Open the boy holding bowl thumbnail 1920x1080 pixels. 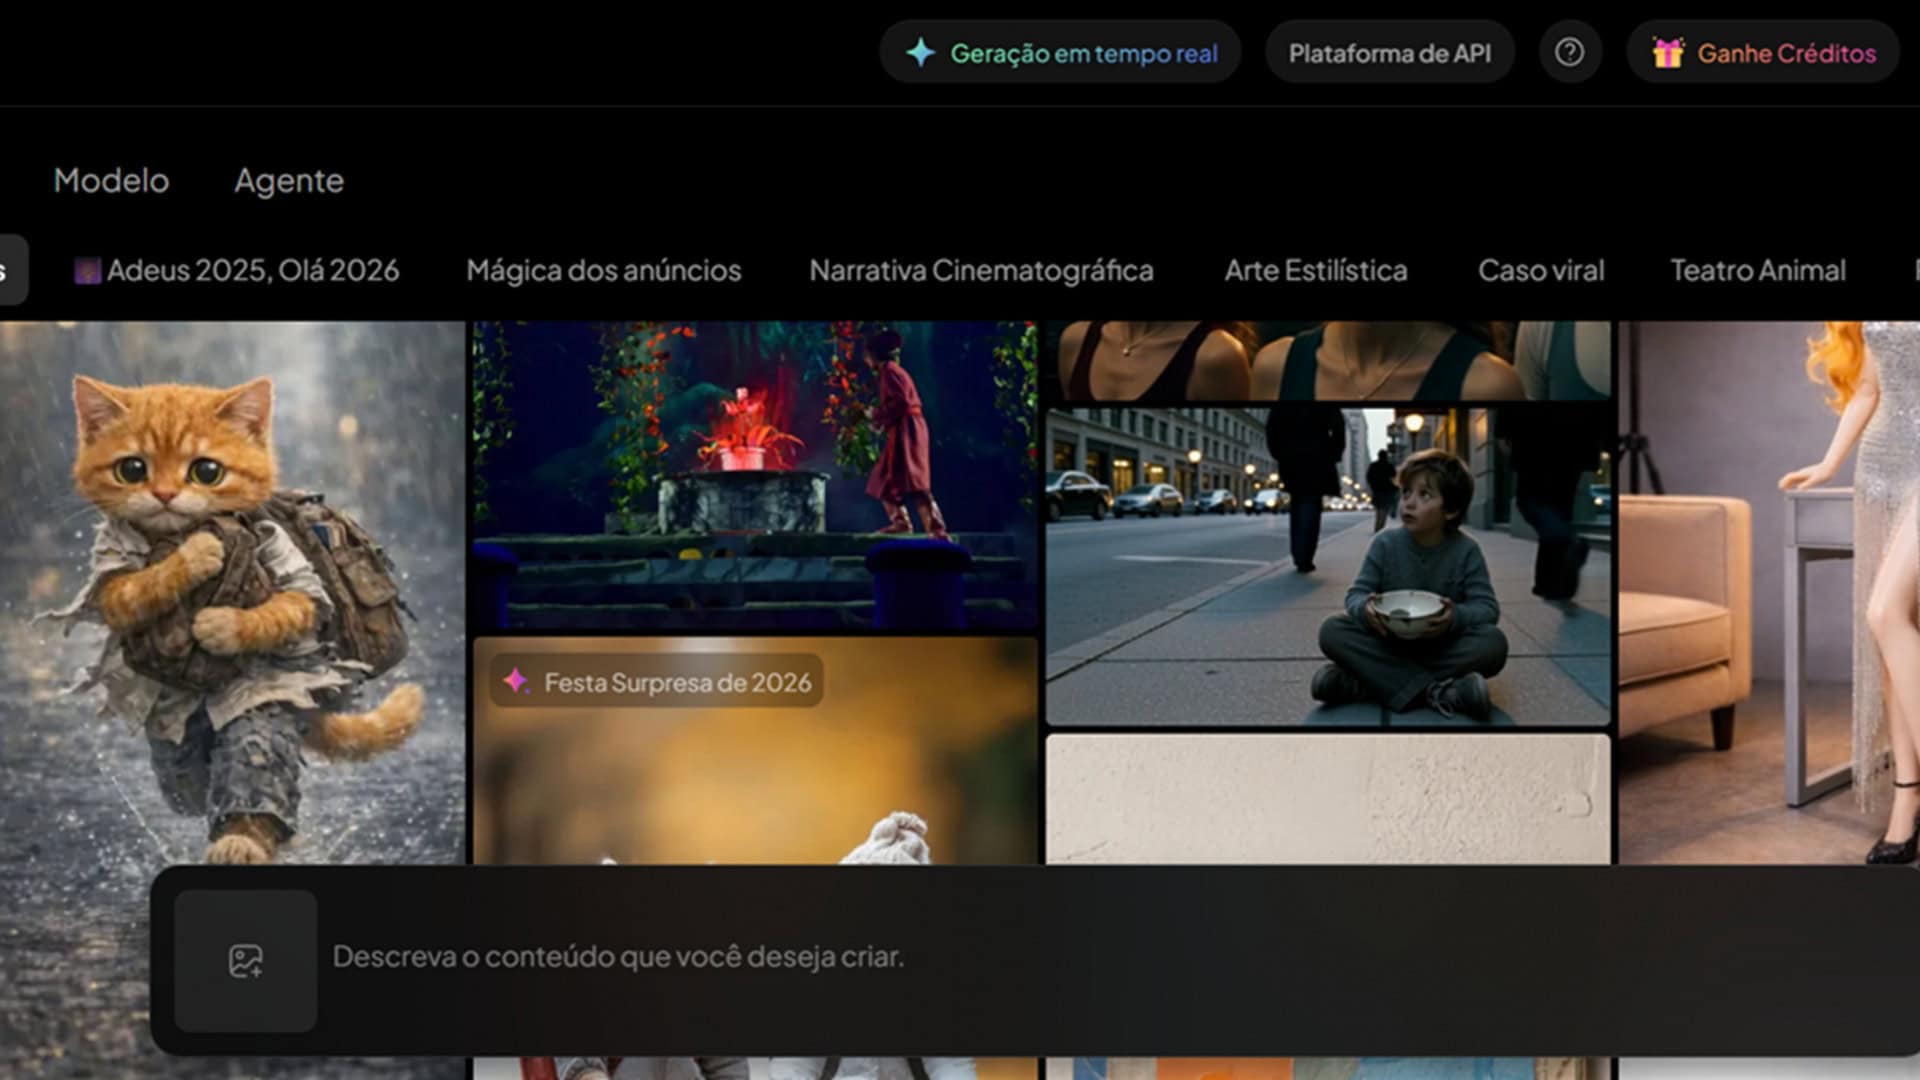1327,565
